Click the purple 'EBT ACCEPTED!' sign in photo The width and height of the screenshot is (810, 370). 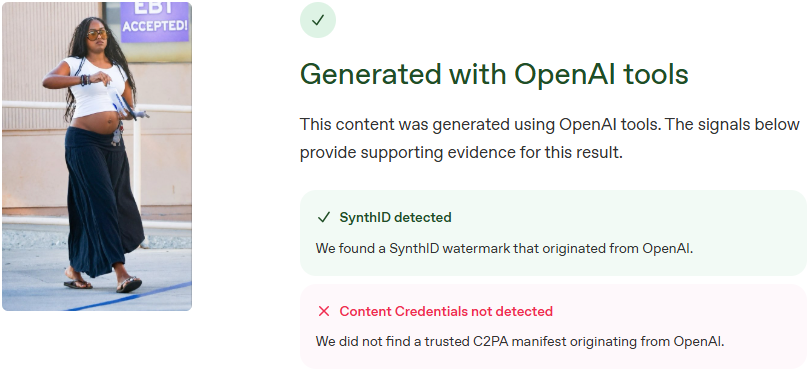155,22
